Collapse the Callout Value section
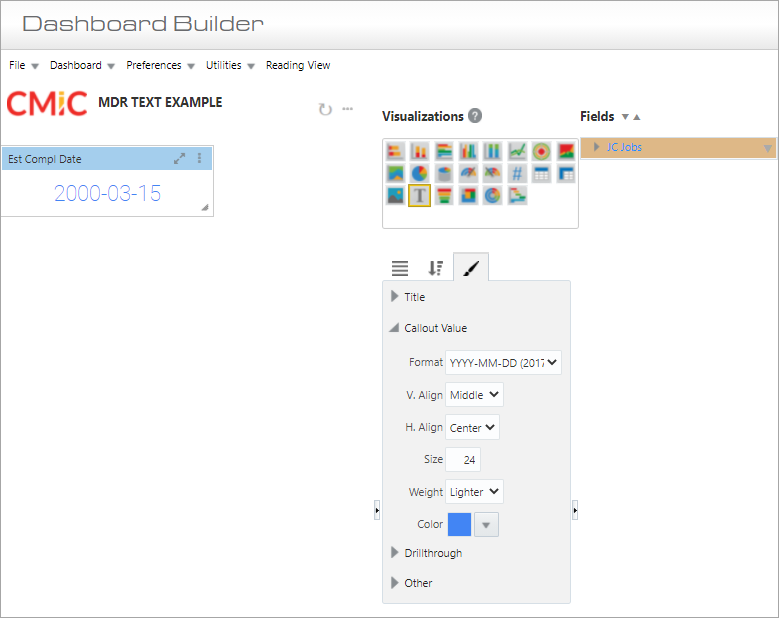 click(394, 328)
